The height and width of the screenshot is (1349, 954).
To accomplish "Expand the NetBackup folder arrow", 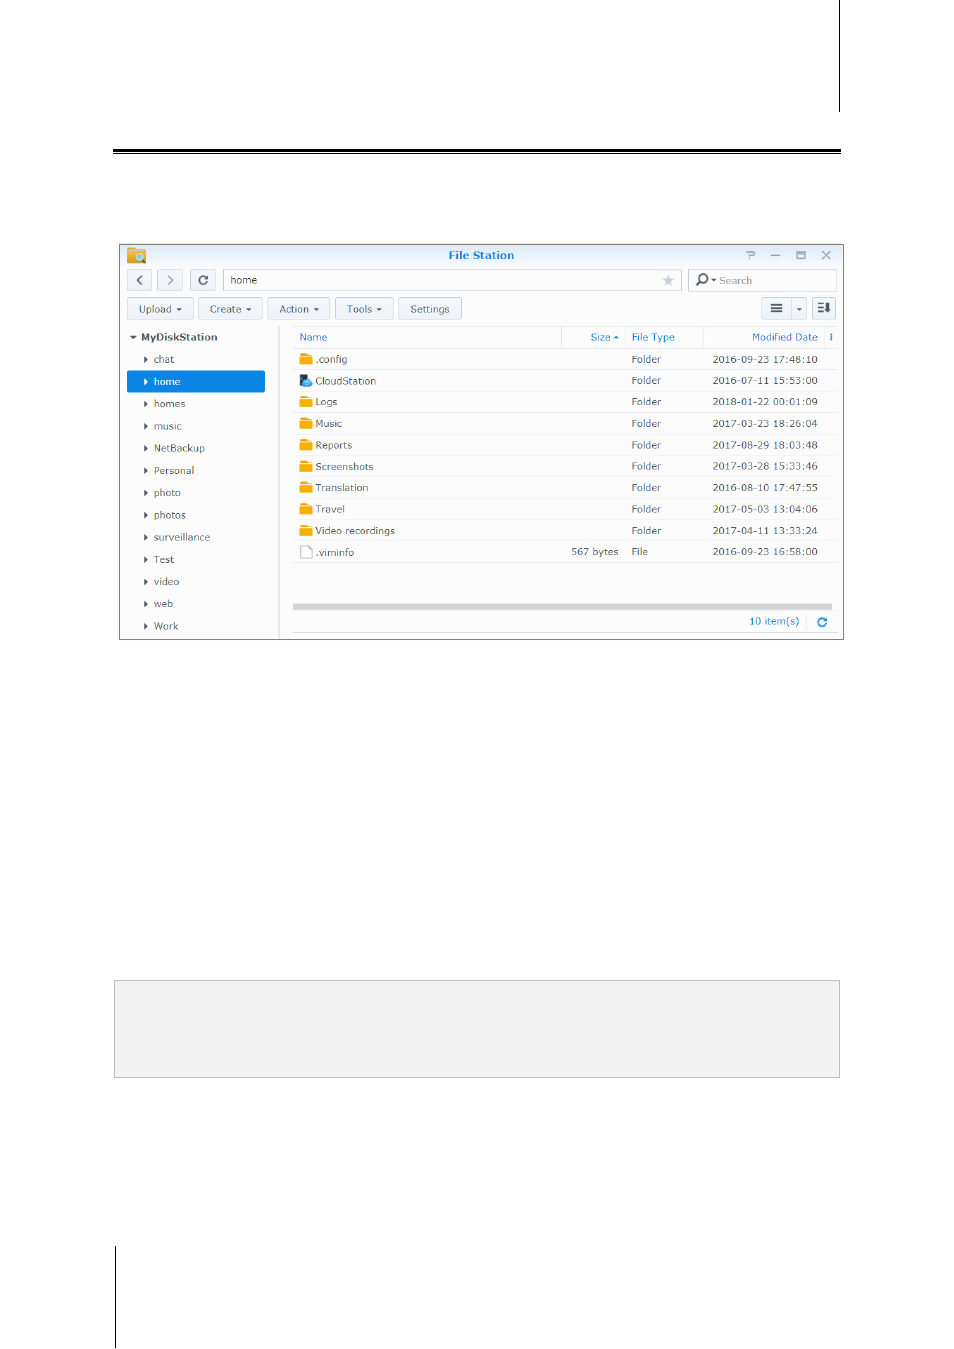I will tap(146, 449).
